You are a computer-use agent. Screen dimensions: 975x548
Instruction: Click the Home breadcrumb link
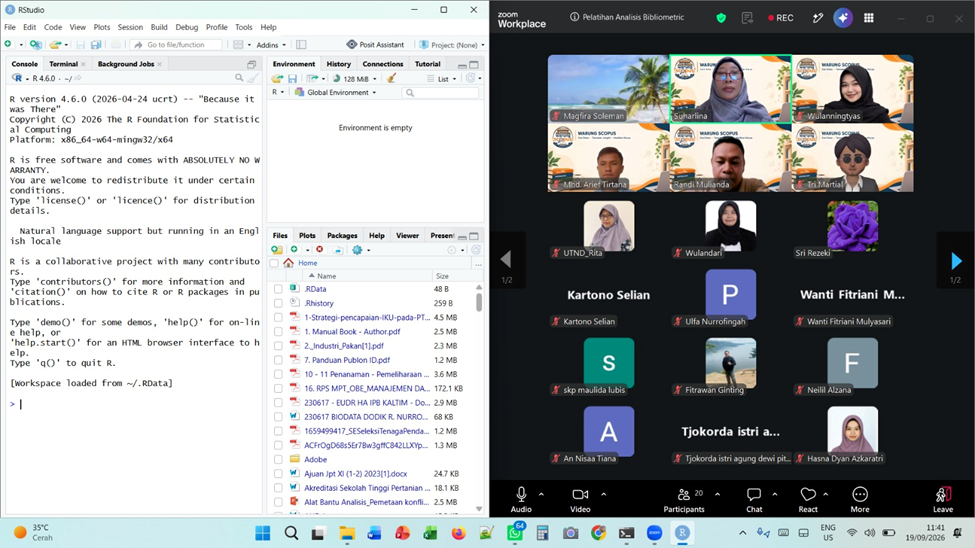[307, 263]
